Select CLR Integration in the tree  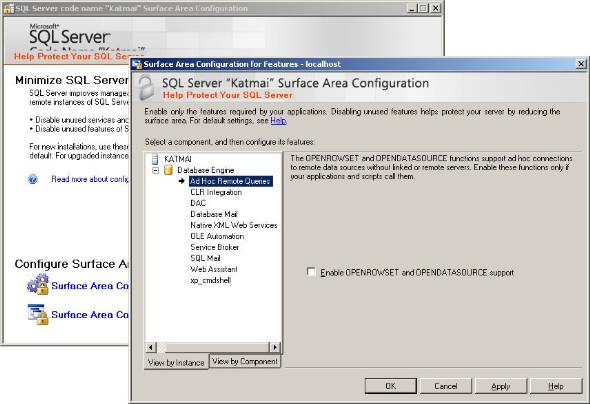[x=216, y=192]
